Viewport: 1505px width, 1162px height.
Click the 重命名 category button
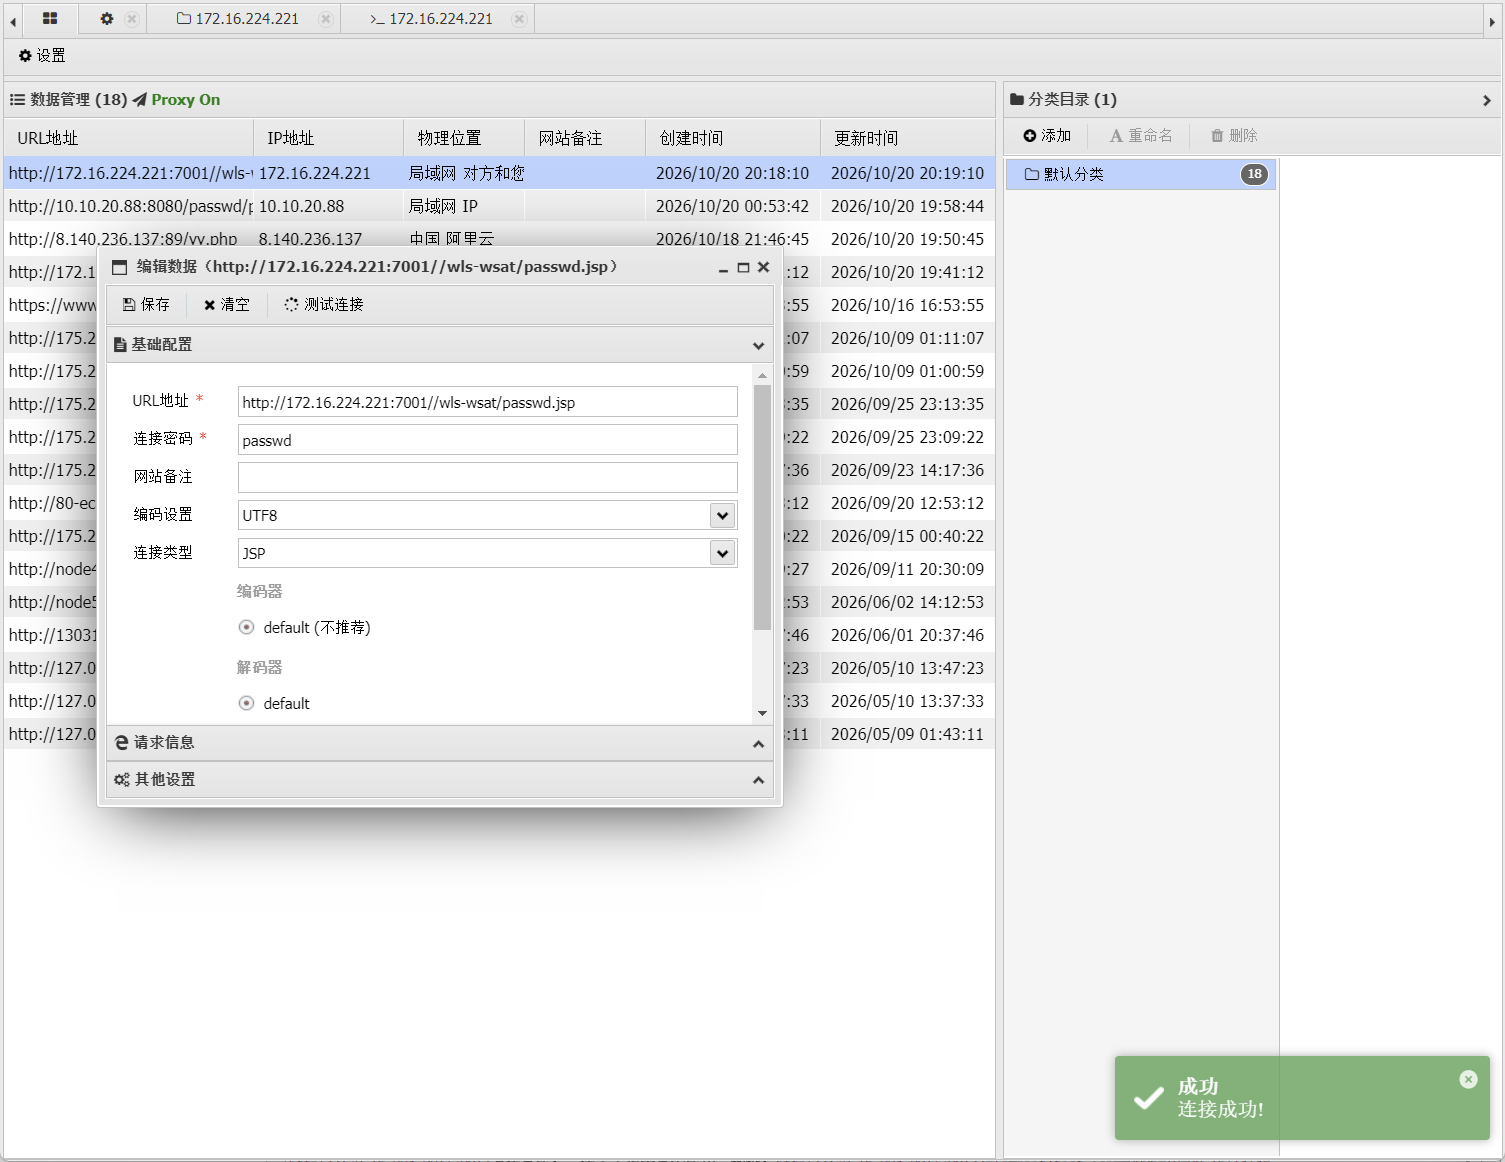pos(1141,136)
